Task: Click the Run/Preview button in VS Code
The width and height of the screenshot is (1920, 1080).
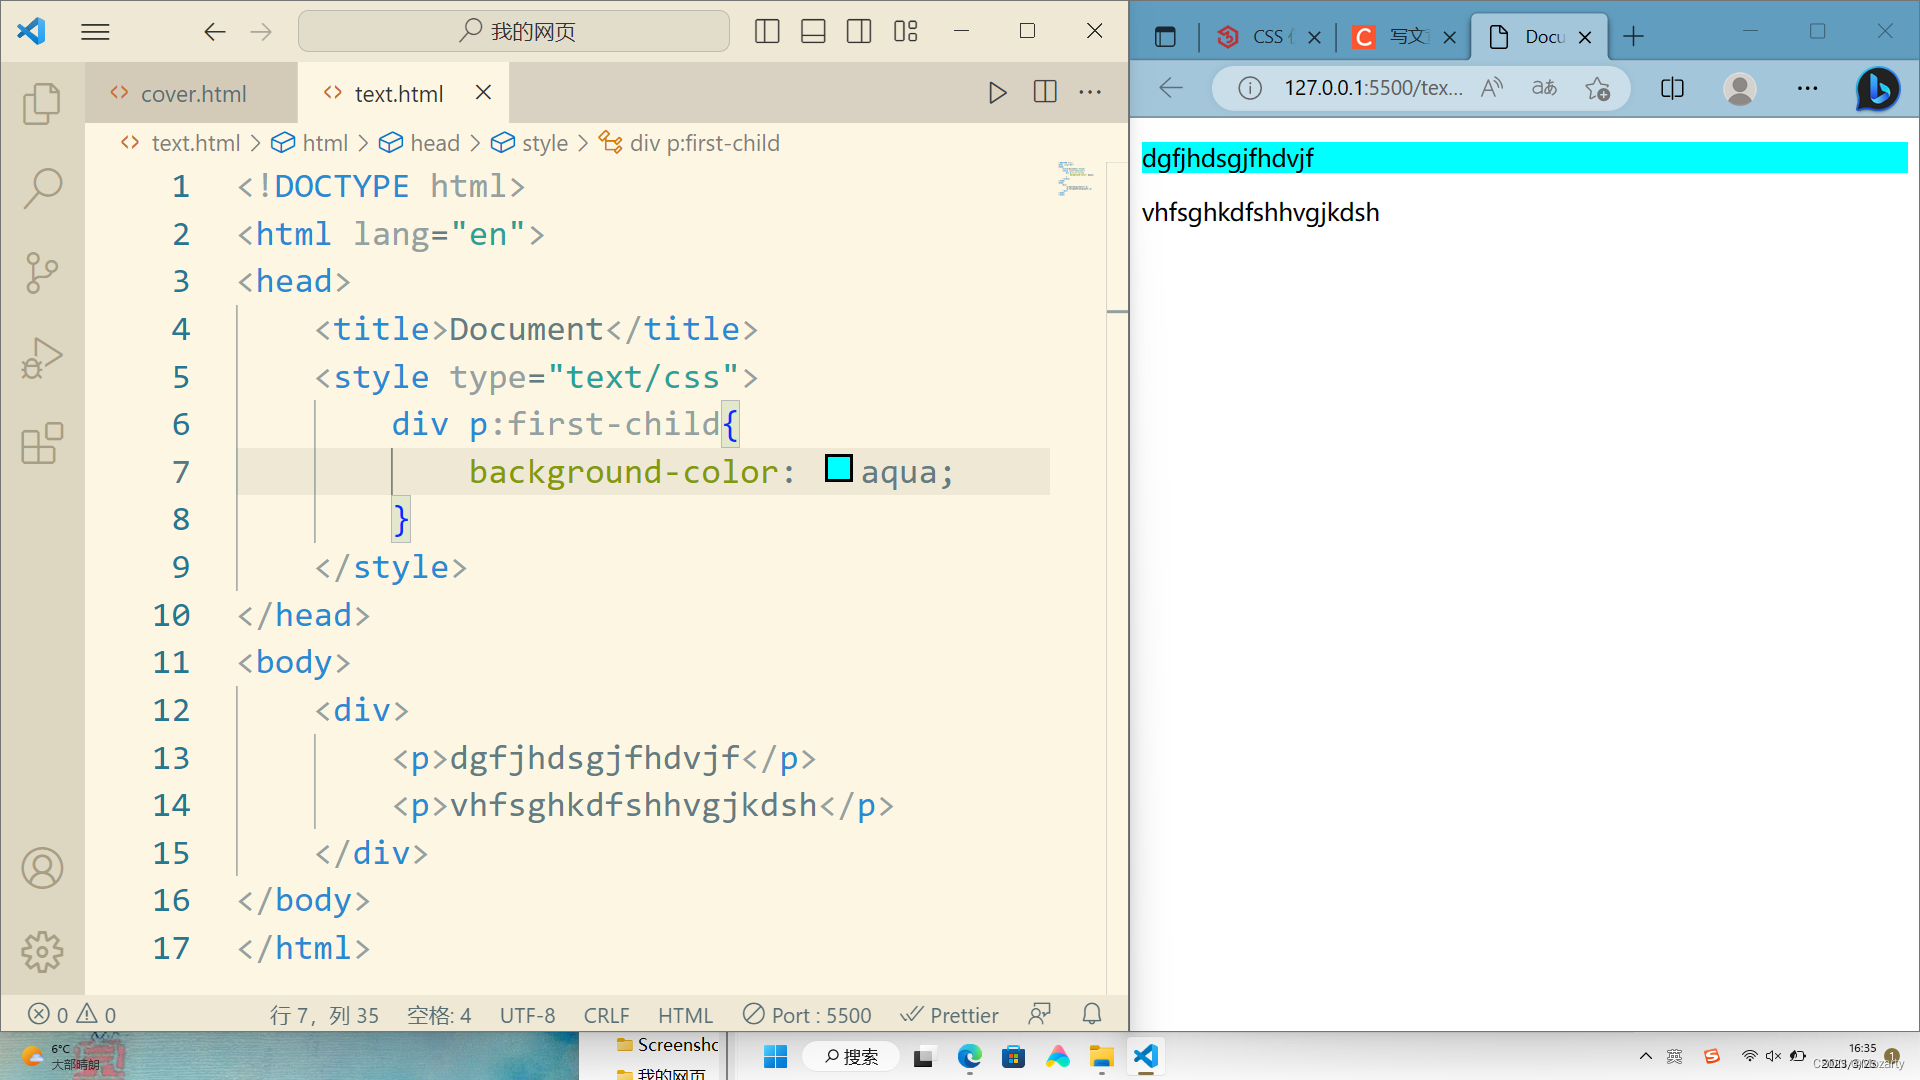Action: (x=997, y=92)
